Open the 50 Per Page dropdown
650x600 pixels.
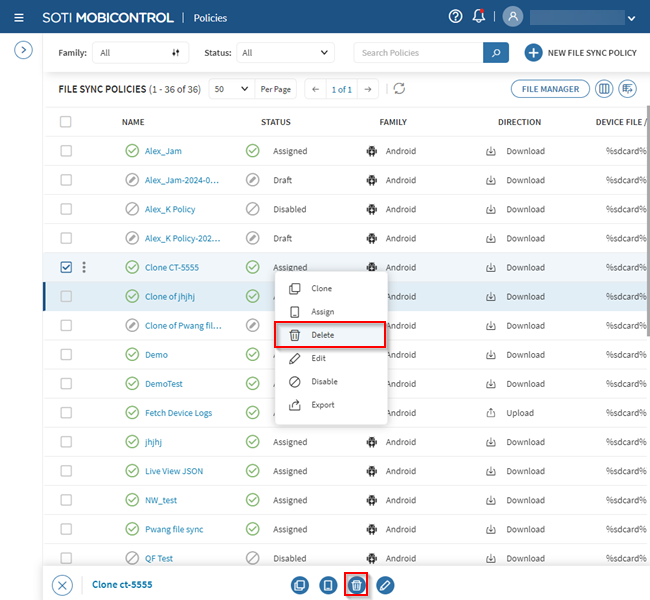(231, 89)
